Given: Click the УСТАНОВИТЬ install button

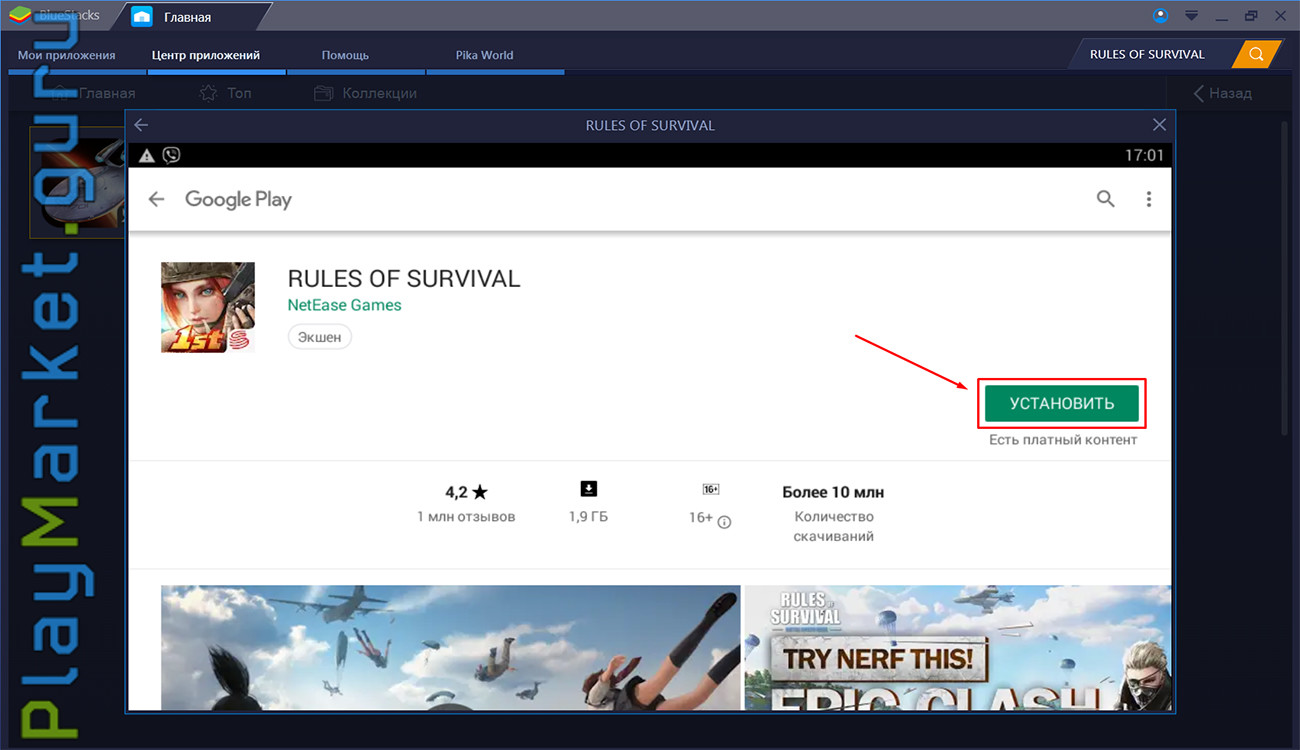Looking at the screenshot, I should tap(1062, 403).
